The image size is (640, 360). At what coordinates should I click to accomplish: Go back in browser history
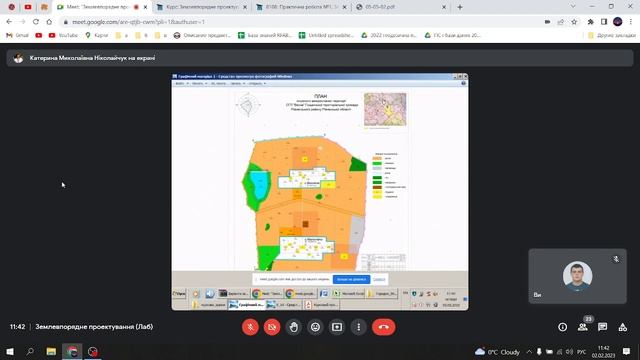click(x=9, y=22)
